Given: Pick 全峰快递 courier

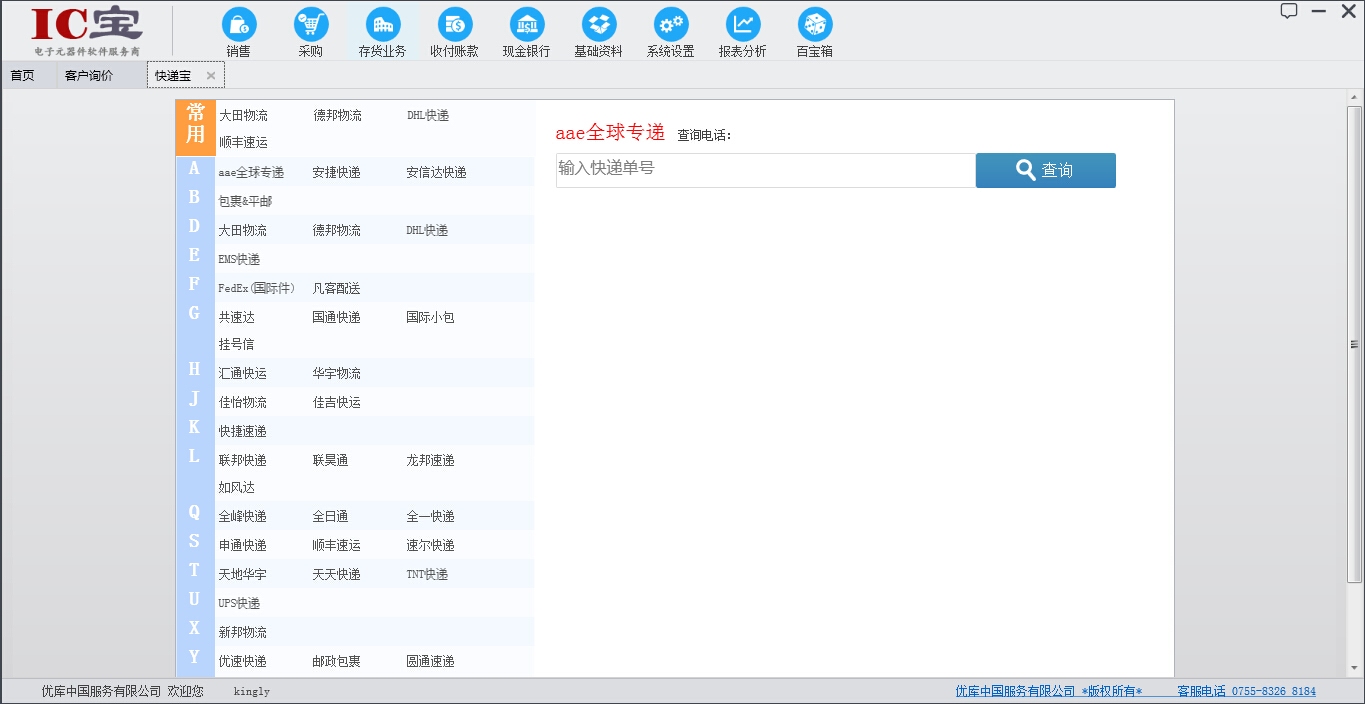Looking at the screenshot, I should tap(243, 517).
